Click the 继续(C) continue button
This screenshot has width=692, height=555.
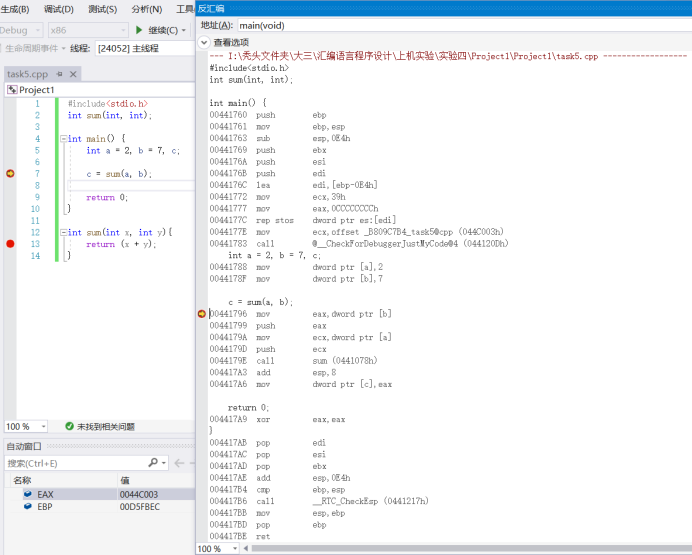163,30
